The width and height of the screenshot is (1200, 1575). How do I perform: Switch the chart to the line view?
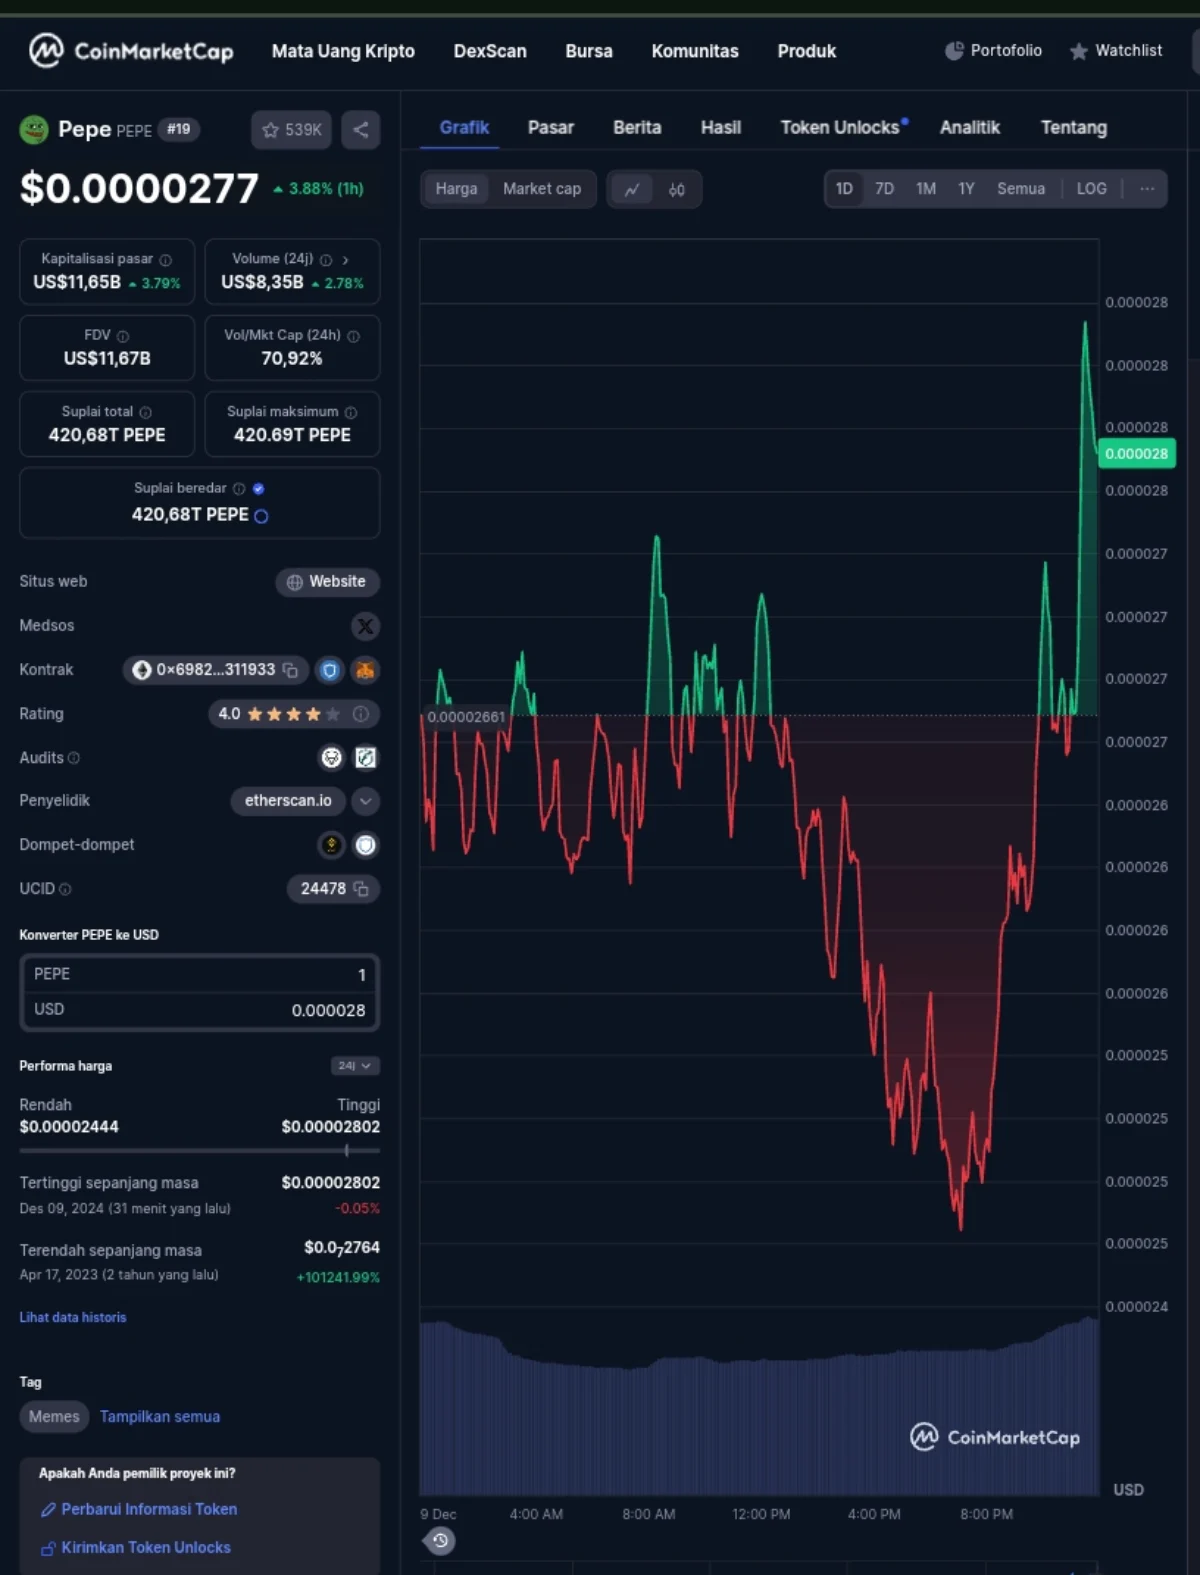pos(632,189)
